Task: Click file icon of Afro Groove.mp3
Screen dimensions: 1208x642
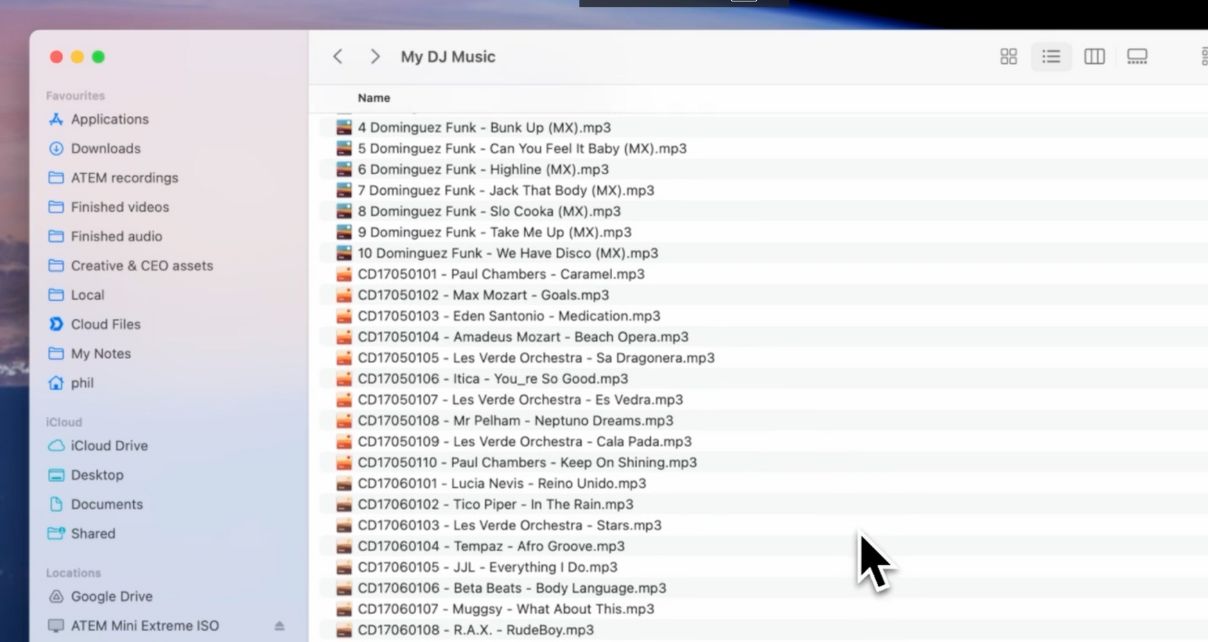Action: coord(343,547)
